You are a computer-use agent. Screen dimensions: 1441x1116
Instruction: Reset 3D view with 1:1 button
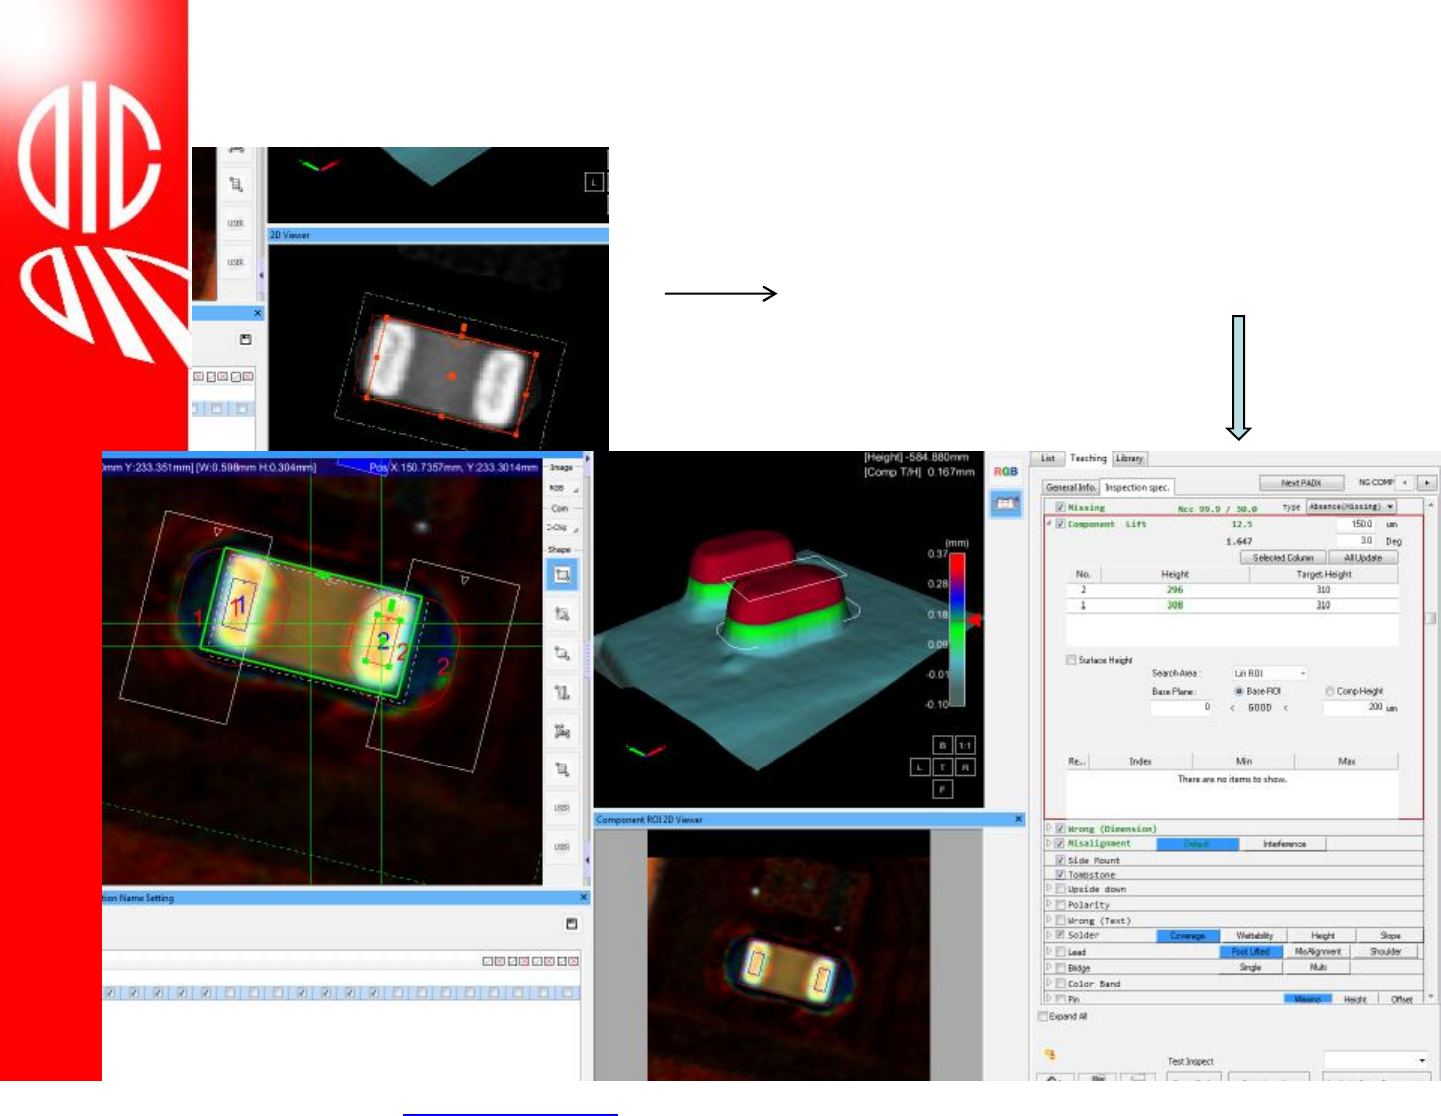965,745
